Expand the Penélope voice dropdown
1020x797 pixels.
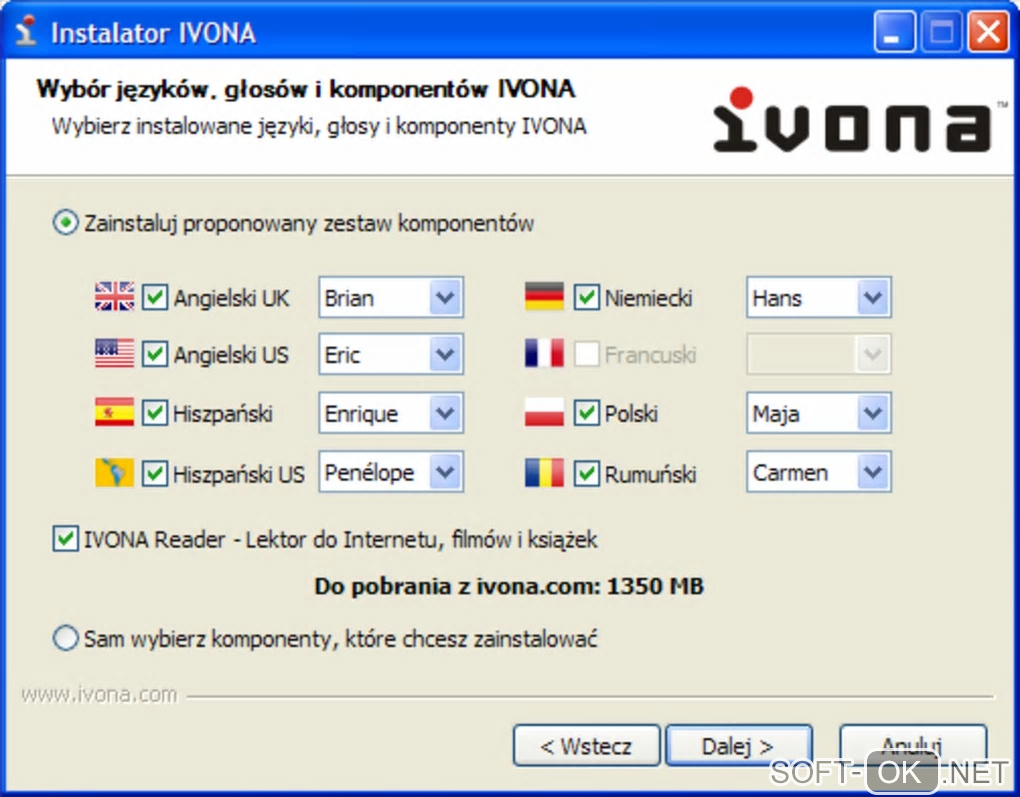391,472
